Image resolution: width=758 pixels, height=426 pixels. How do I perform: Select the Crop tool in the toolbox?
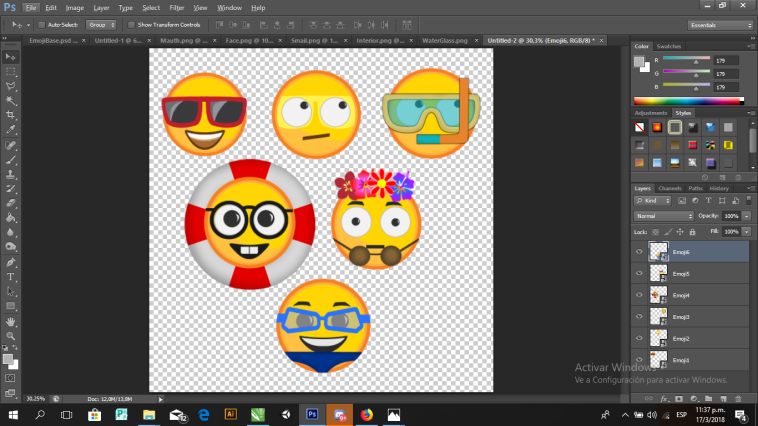coord(11,115)
